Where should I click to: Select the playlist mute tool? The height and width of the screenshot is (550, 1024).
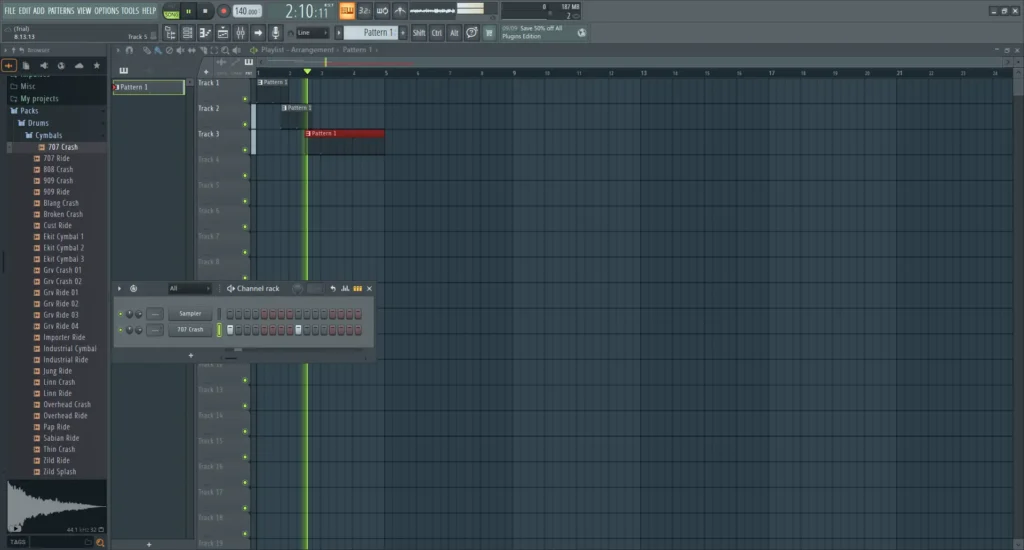click(180, 50)
